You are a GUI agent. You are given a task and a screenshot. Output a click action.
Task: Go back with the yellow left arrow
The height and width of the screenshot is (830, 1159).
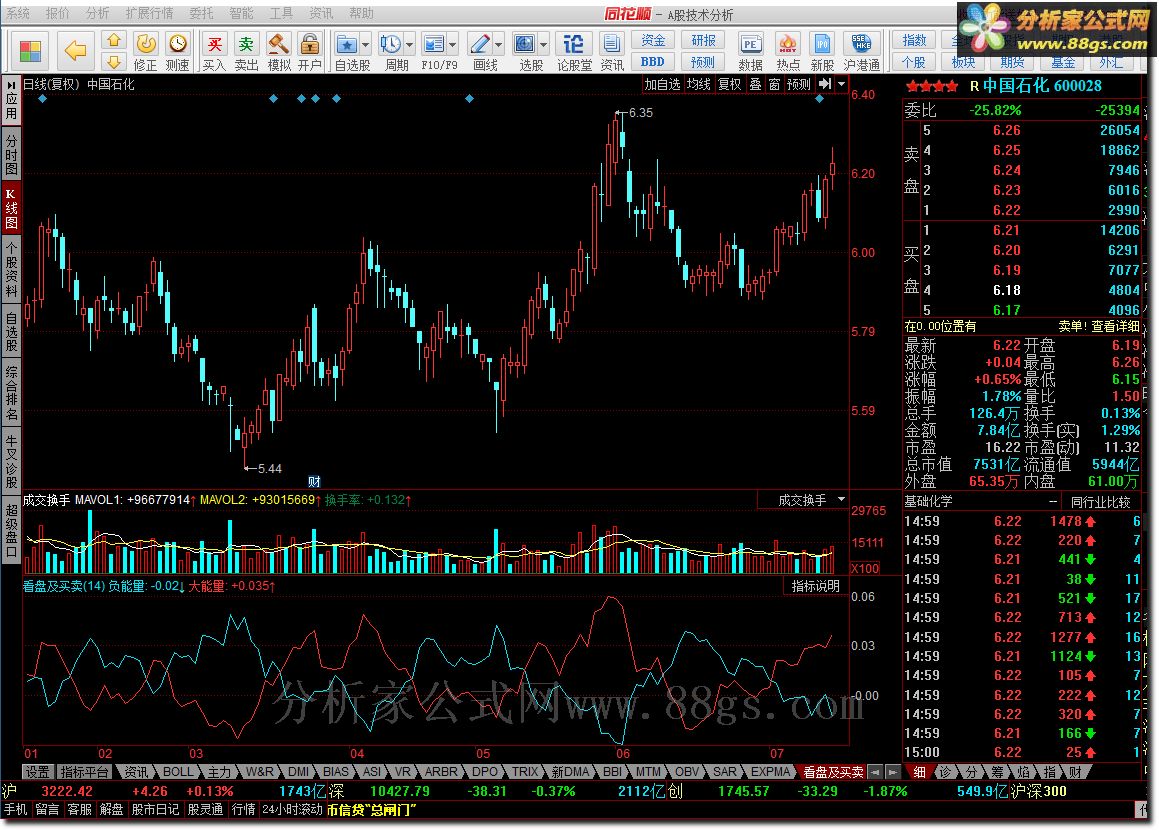(x=75, y=51)
